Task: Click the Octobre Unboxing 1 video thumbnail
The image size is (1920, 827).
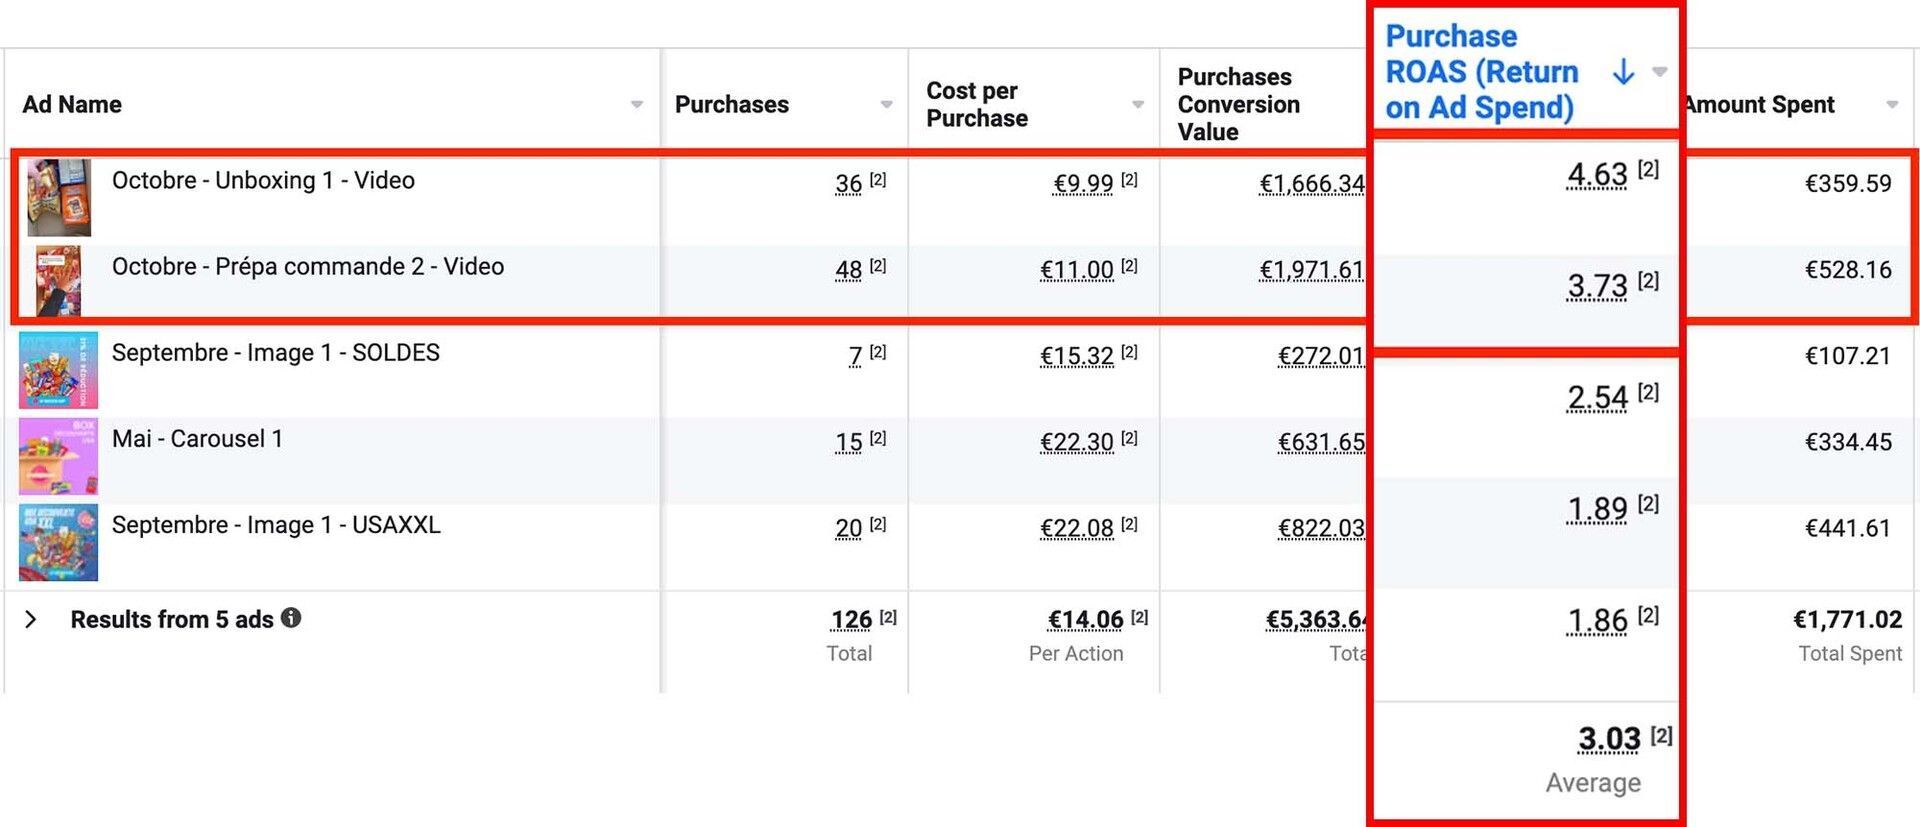Action: tap(58, 197)
